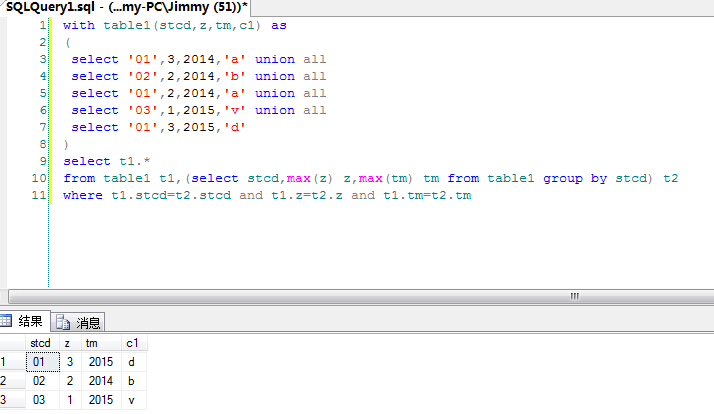The height and width of the screenshot is (414, 714).
Task: Click 'group' keyword on line 10
Action: pyautogui.click(x=563, y=179)
